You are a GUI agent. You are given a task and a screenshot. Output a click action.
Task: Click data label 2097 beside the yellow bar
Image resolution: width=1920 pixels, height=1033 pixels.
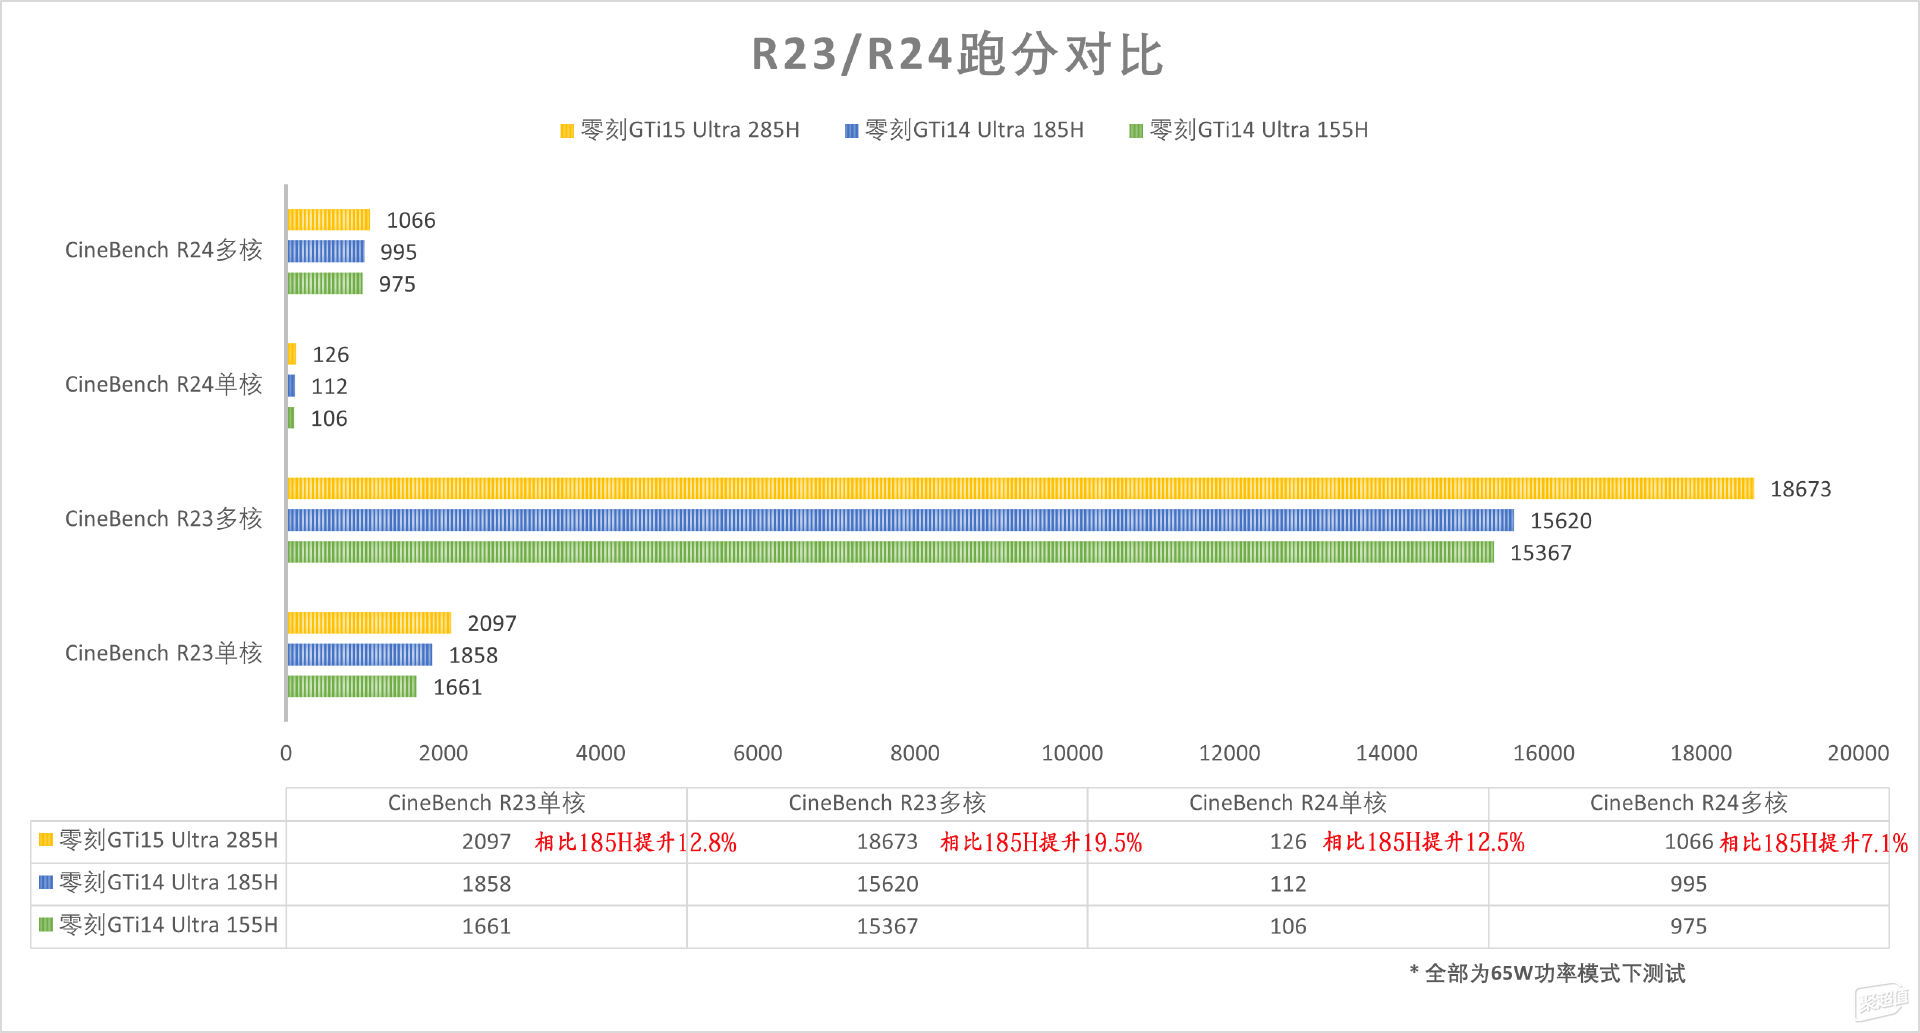(492, 623)
